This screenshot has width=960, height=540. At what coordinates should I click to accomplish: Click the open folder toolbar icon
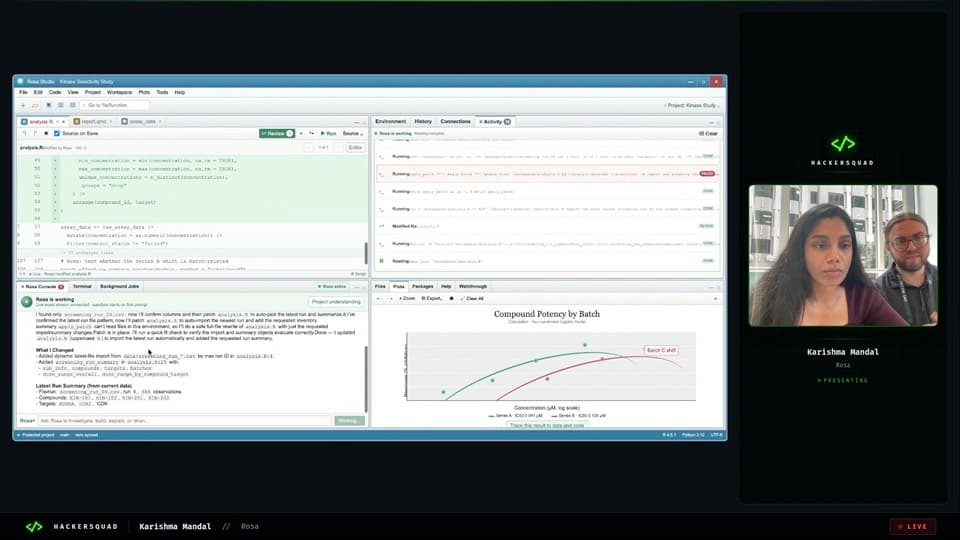(x=35, y=105)
